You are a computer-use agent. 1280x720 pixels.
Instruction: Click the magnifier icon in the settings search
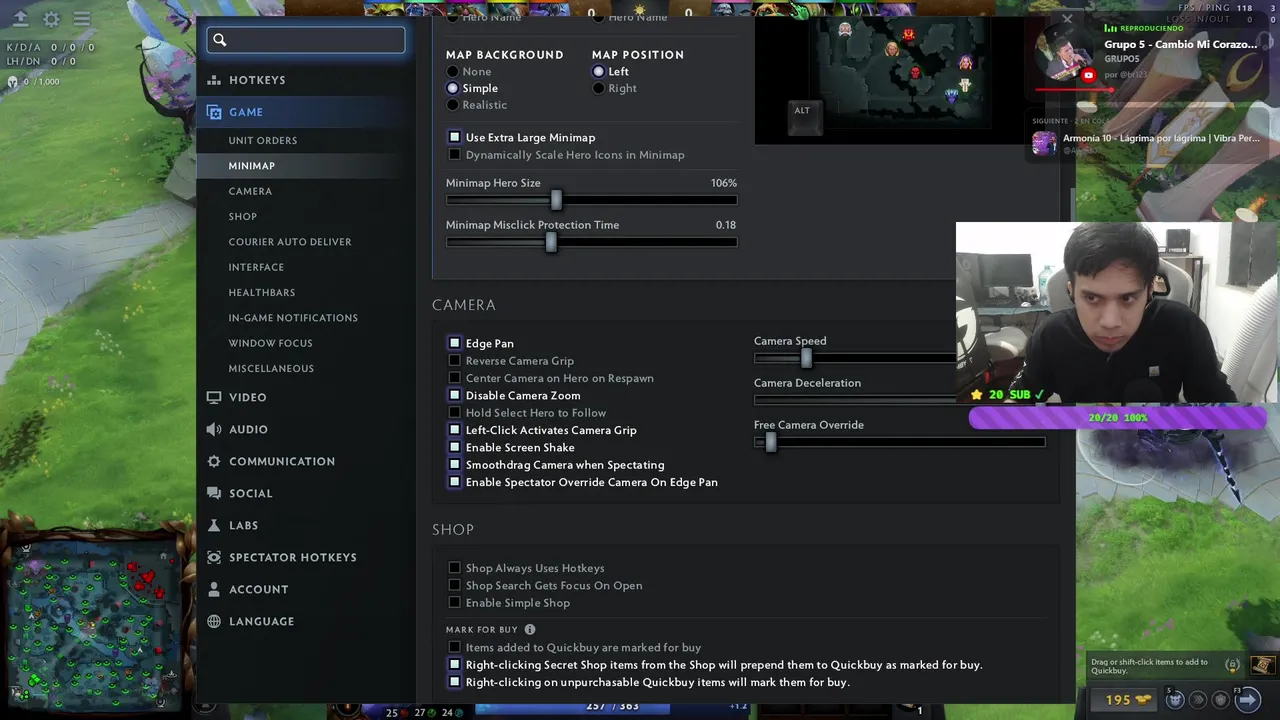pyautogui.click(x=220, y=40)
